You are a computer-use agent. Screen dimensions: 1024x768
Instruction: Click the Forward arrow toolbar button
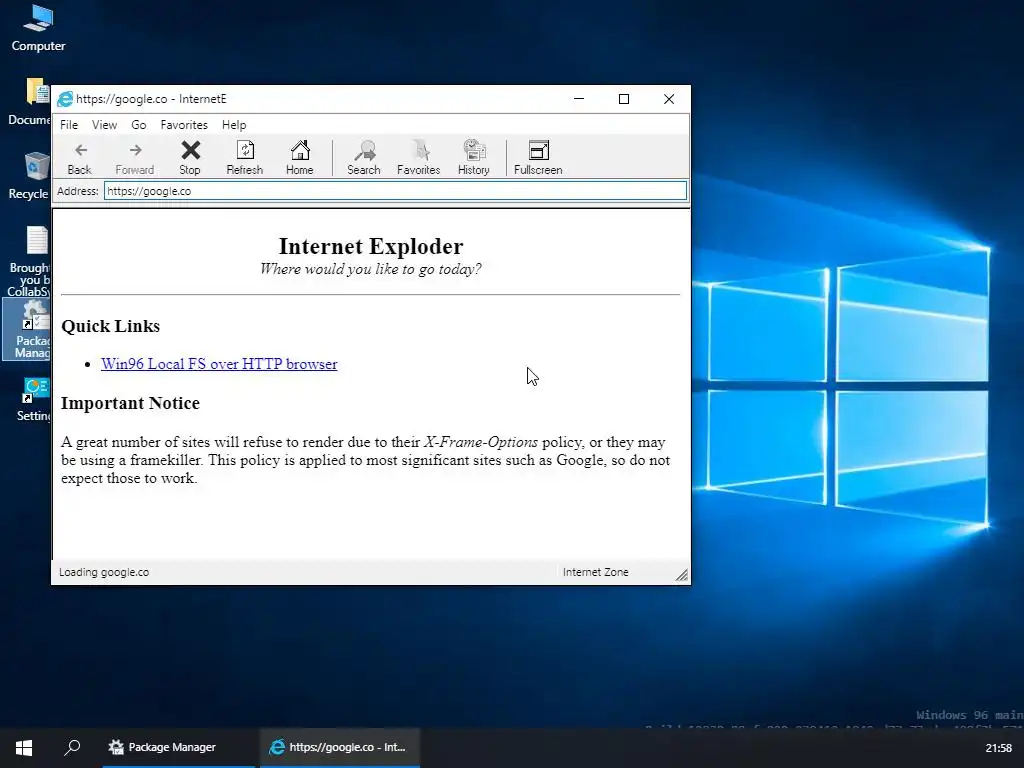135,158
